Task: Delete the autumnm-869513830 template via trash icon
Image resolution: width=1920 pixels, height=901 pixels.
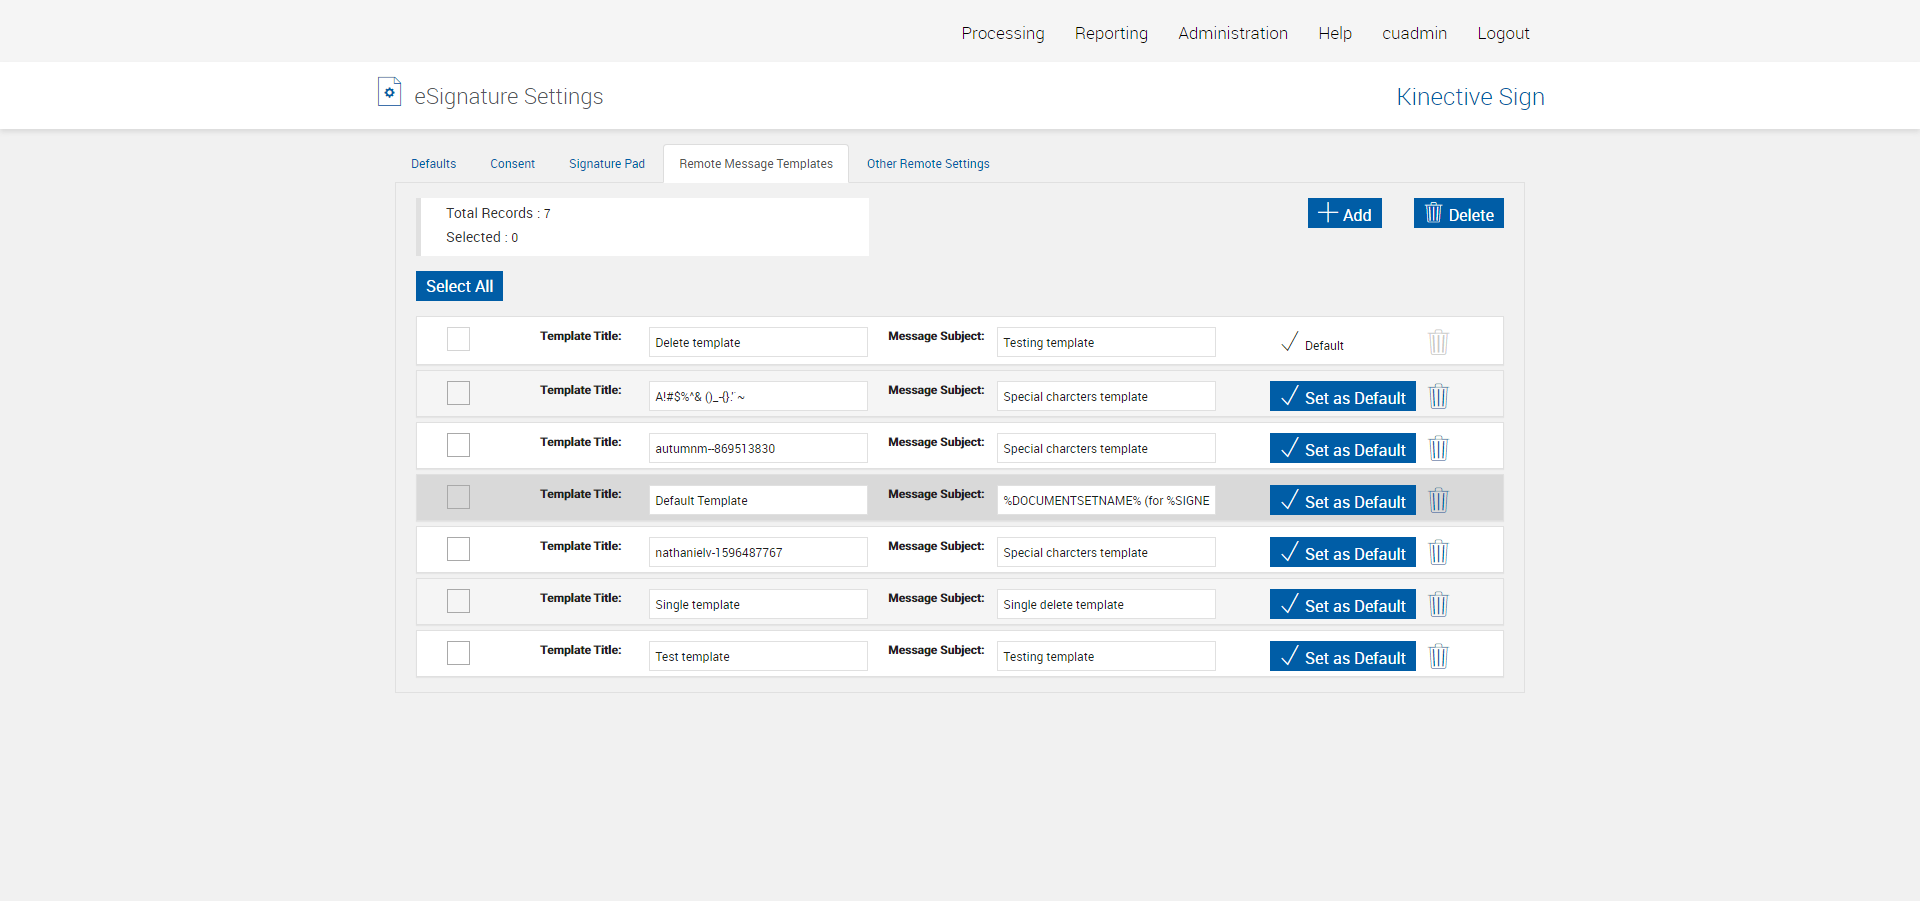Action: pyautogui.click(x=1438, y=448)
